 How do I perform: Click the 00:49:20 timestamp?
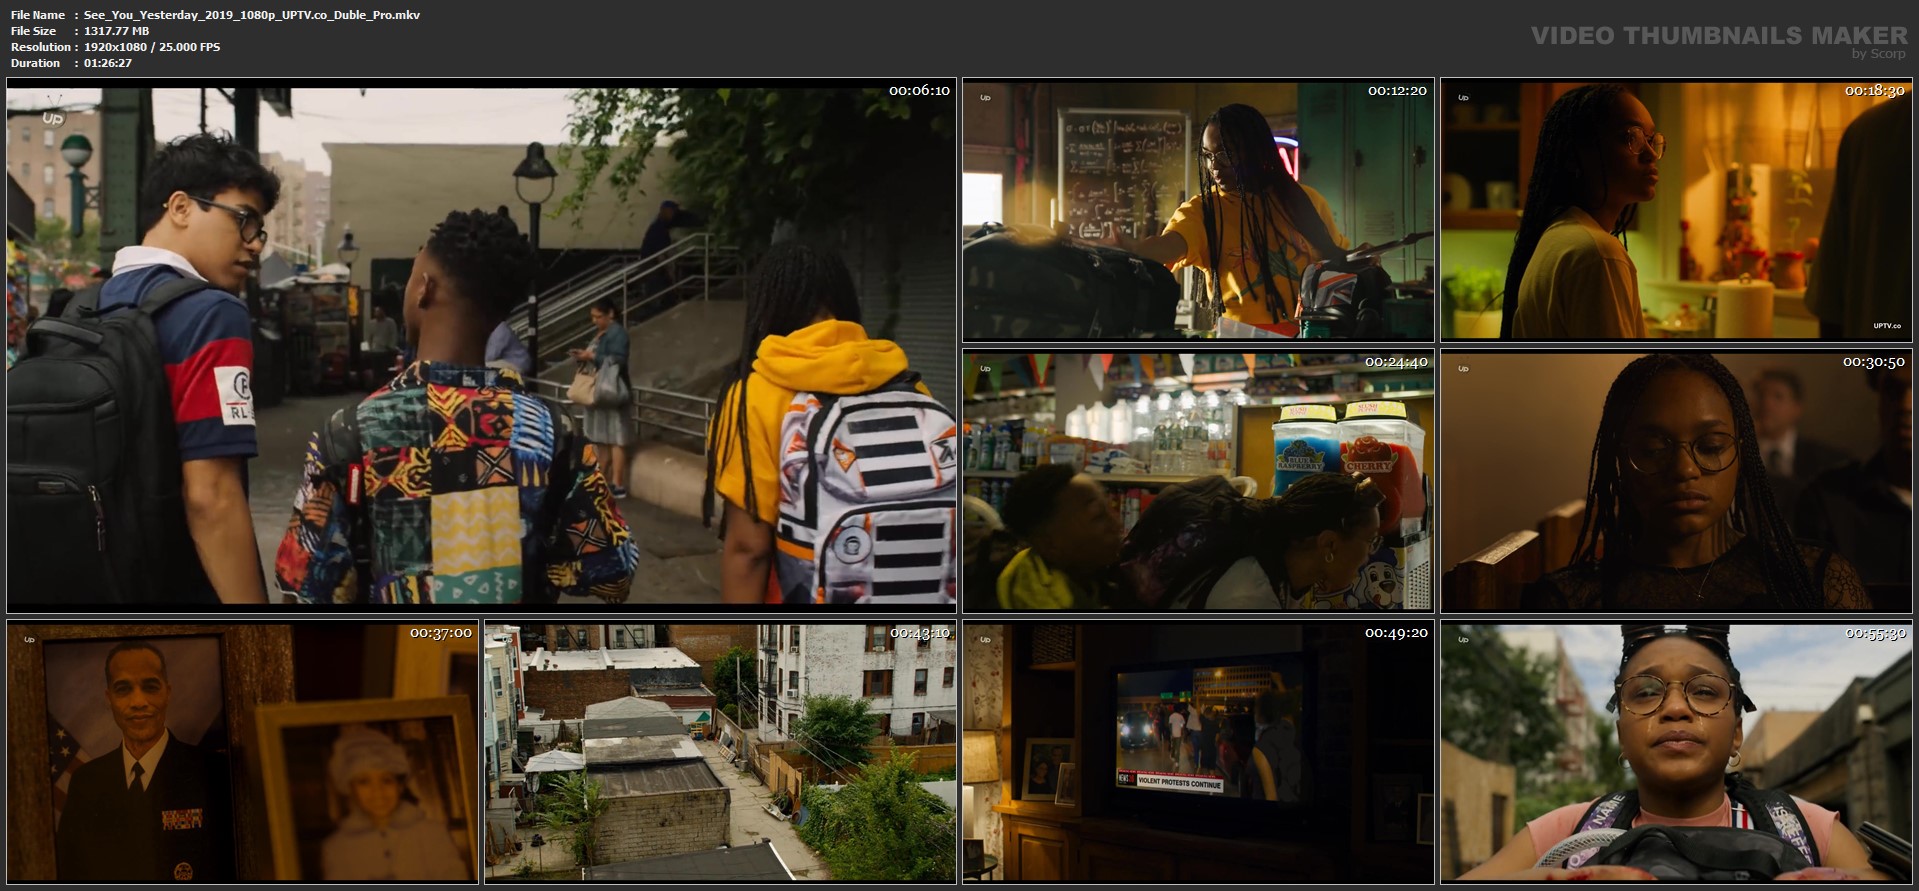pyautogui.click(x=1397, y=633)
